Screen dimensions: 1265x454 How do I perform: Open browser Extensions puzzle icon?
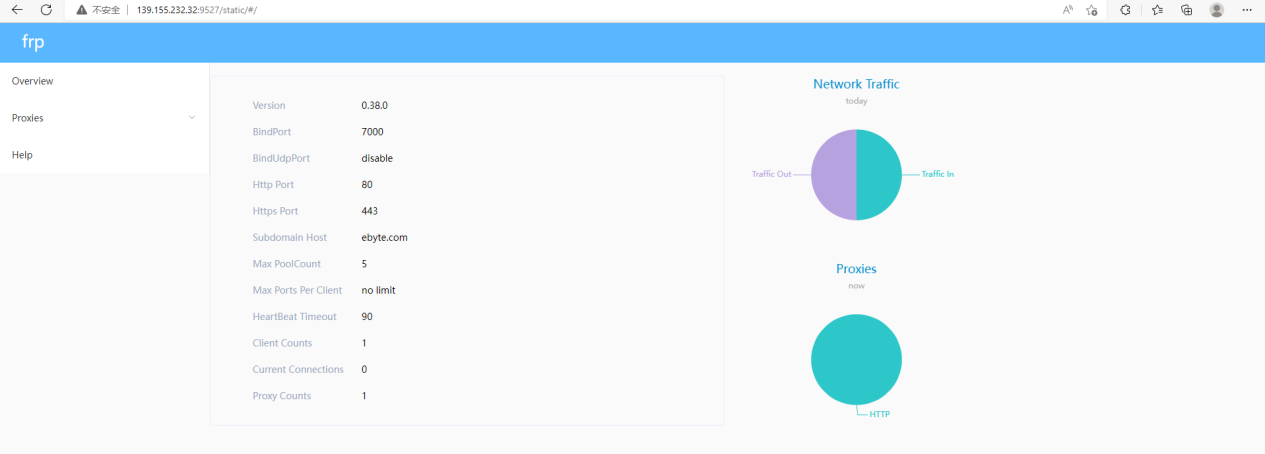click(x=1125, y=9)
